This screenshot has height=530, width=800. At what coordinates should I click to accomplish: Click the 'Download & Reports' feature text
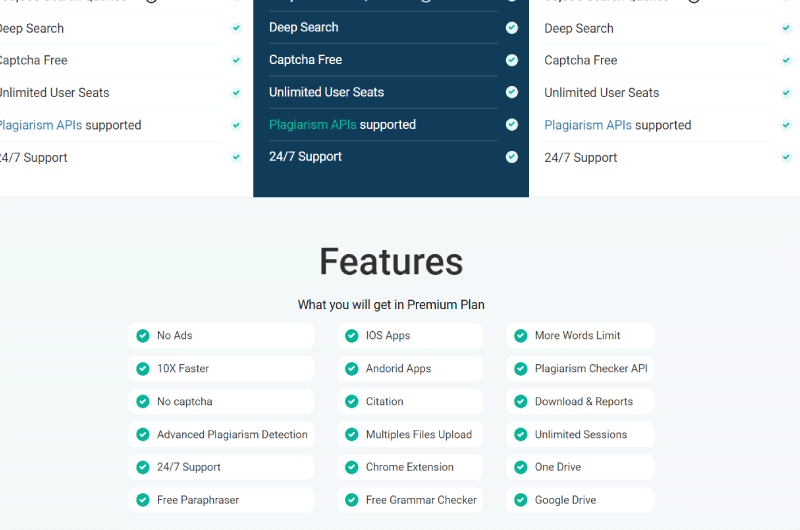584,401
